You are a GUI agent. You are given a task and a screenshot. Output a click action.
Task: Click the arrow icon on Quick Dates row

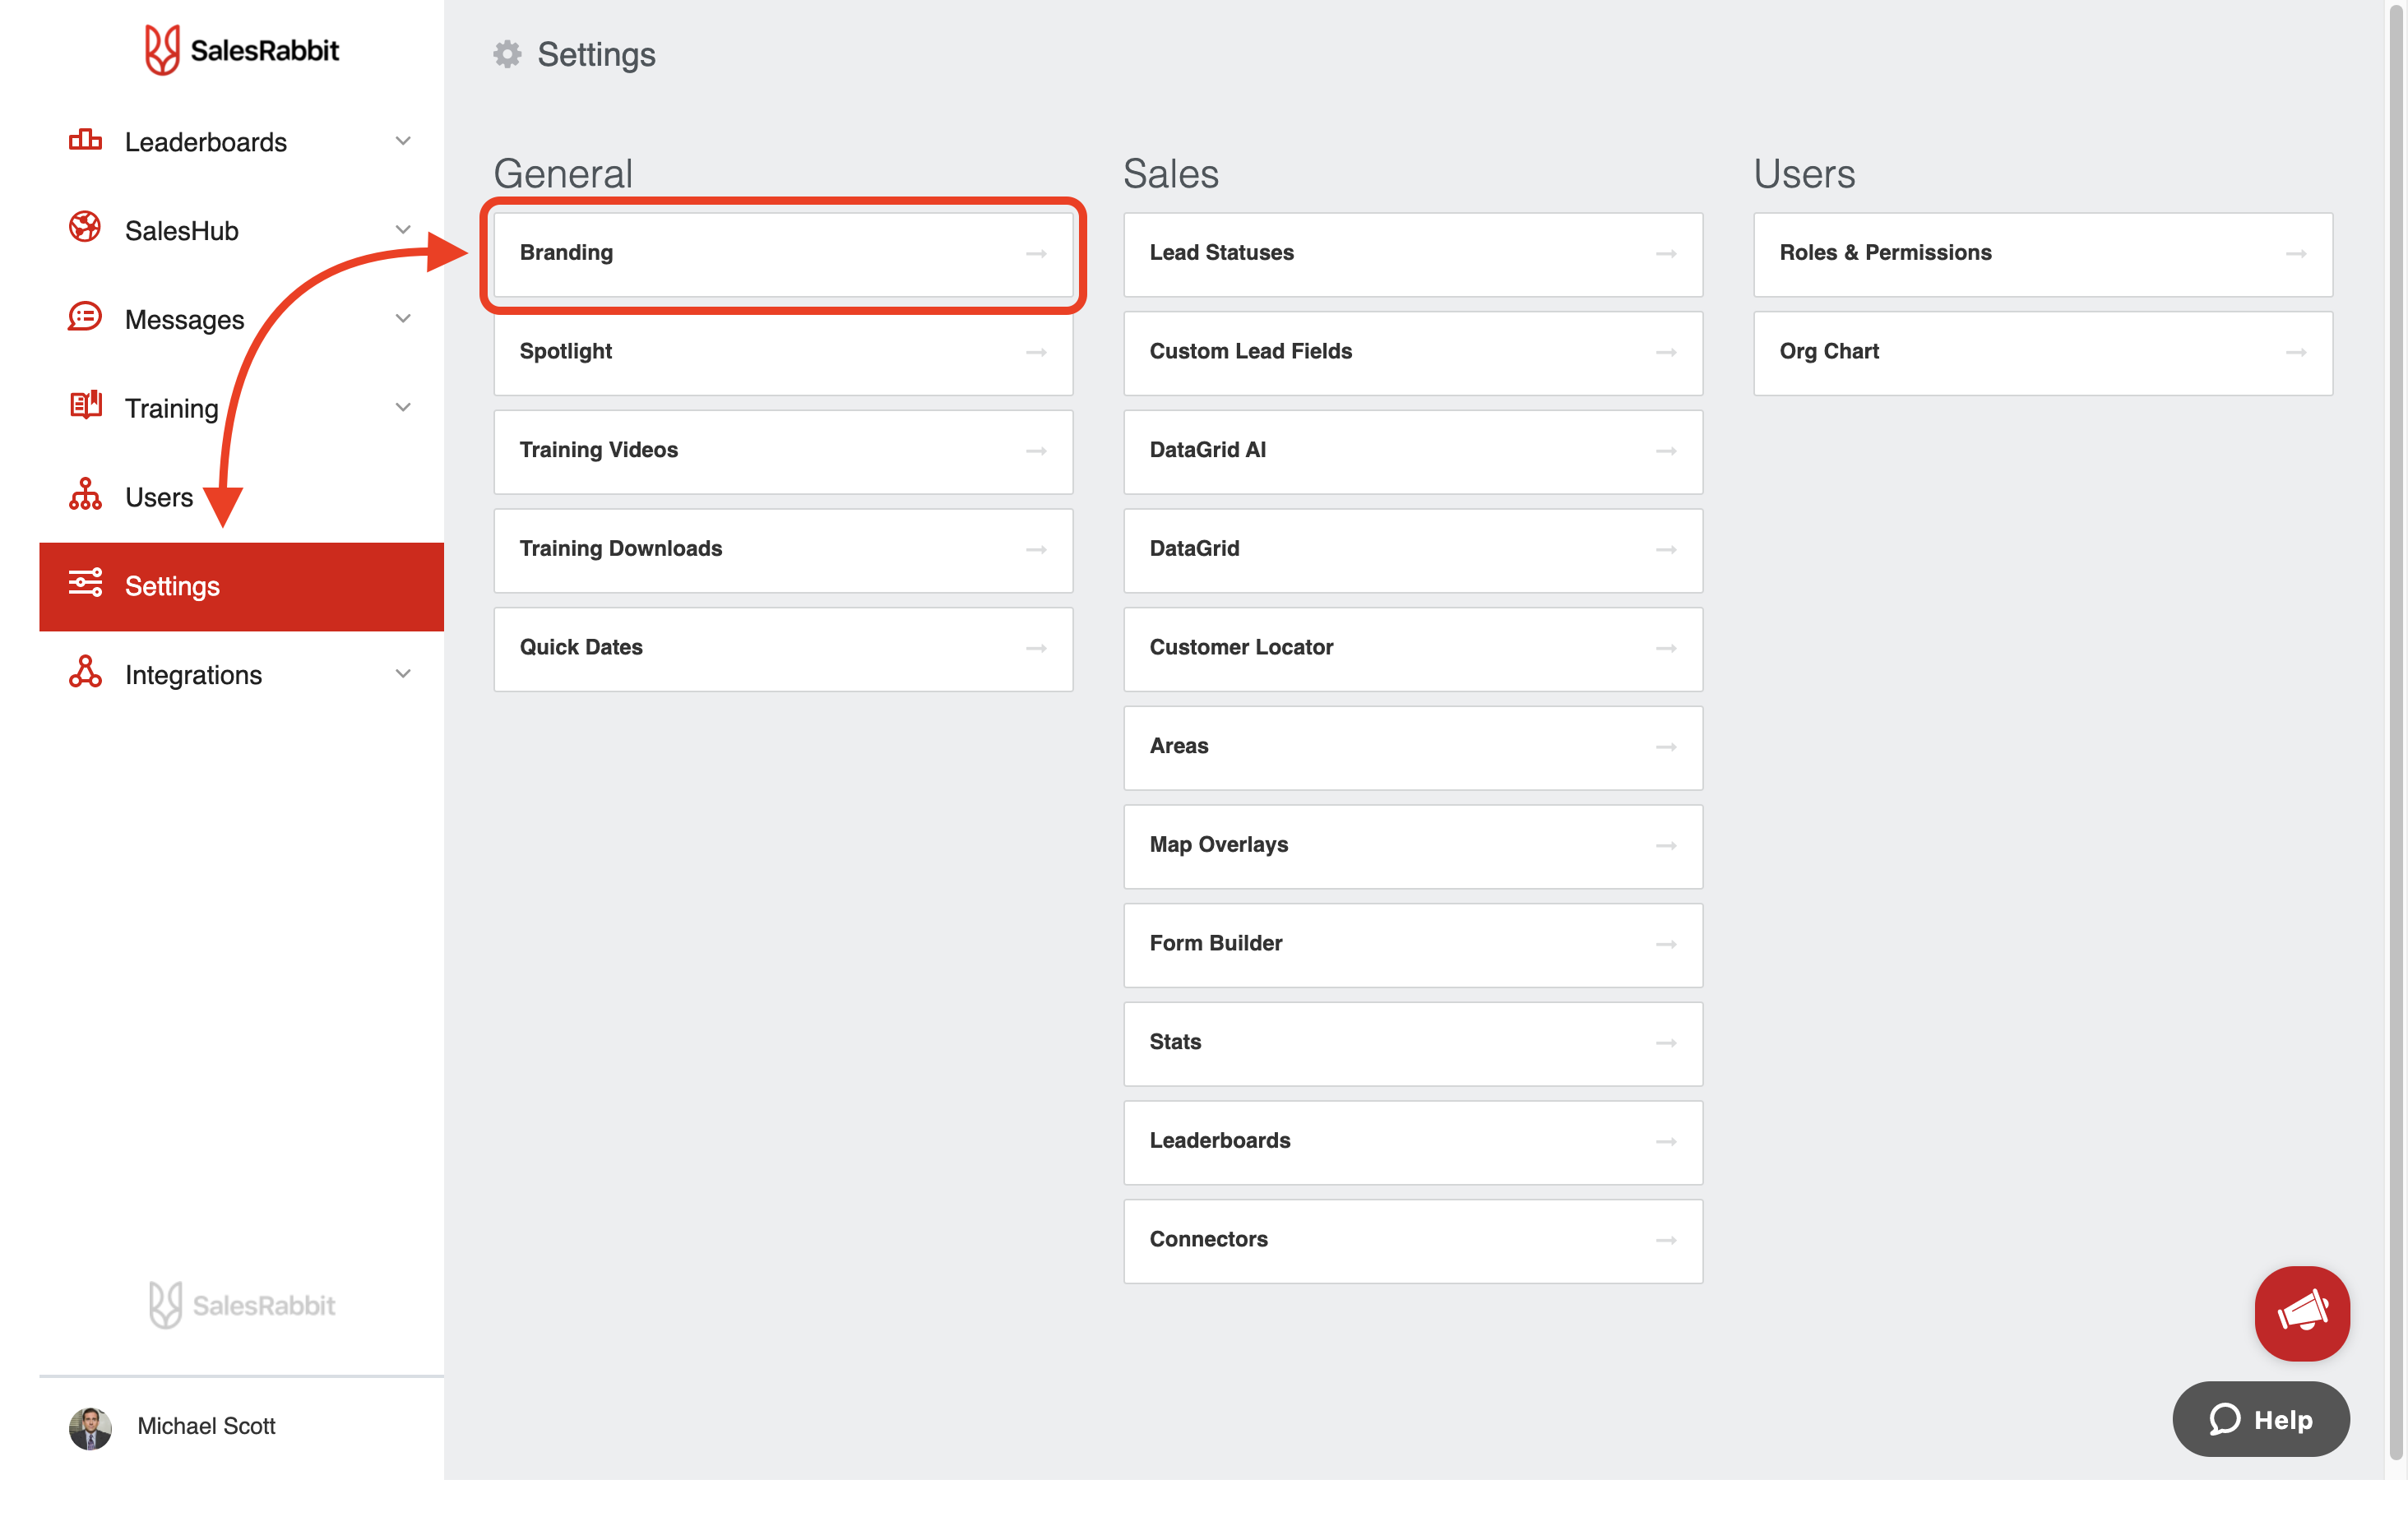[1036, 649]
